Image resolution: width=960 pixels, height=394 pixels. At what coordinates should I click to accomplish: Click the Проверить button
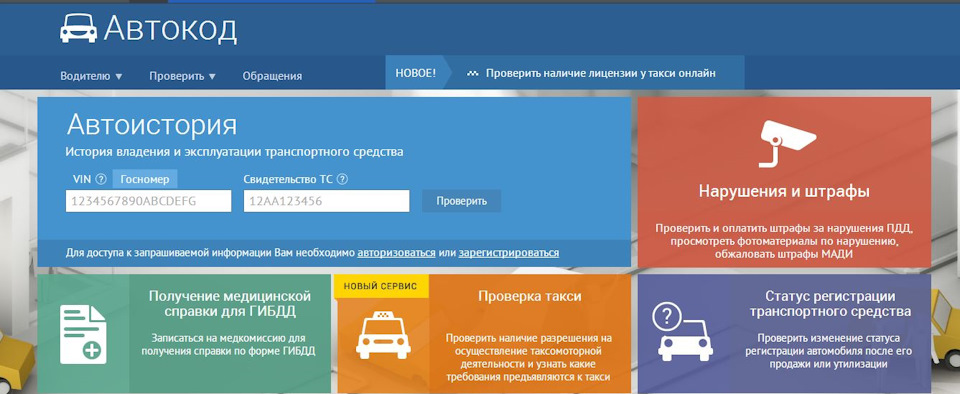point(462,201)
